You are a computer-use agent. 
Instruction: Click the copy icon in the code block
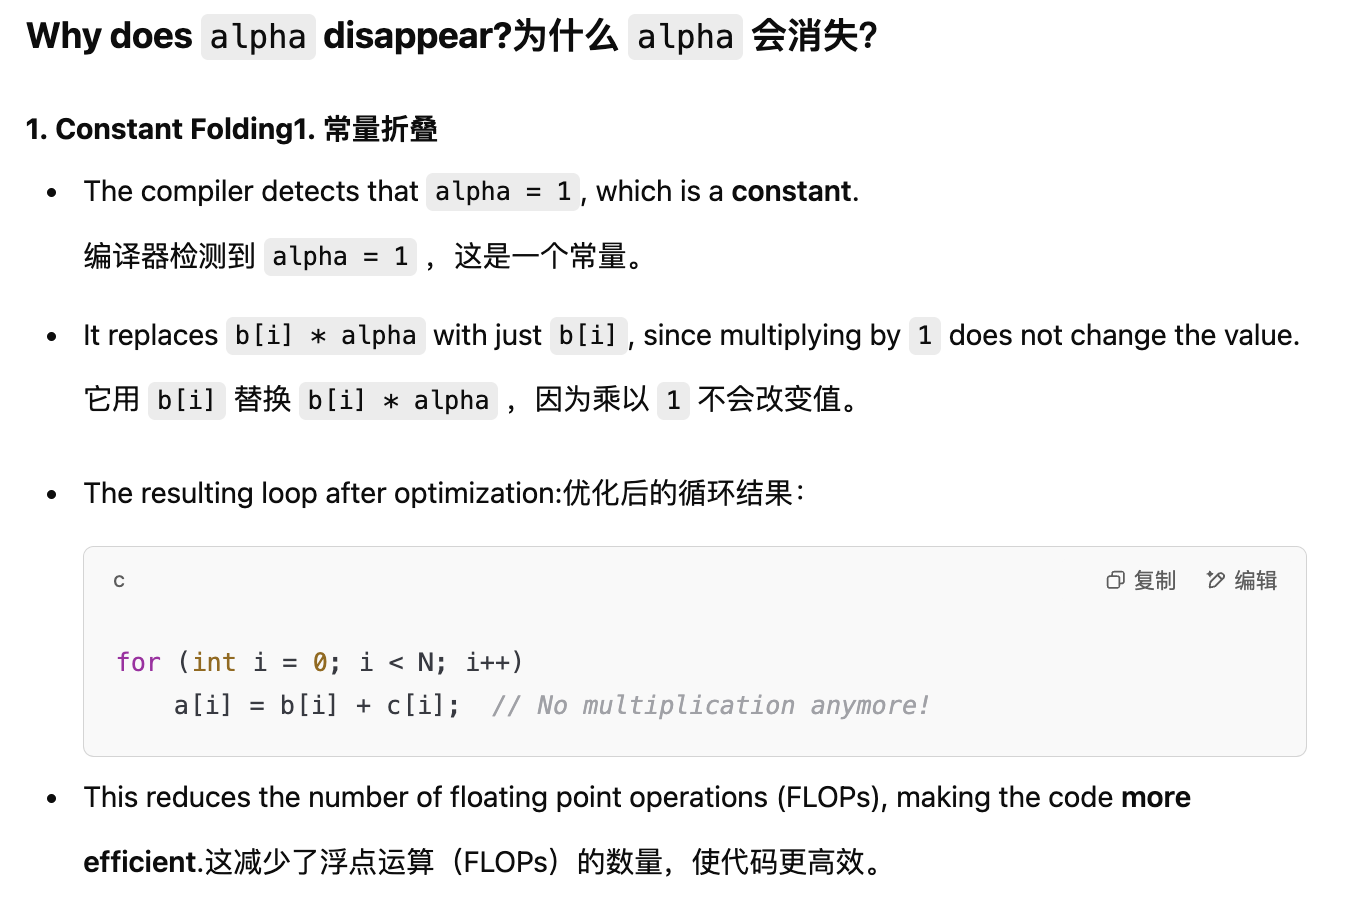click(1115, 580)
